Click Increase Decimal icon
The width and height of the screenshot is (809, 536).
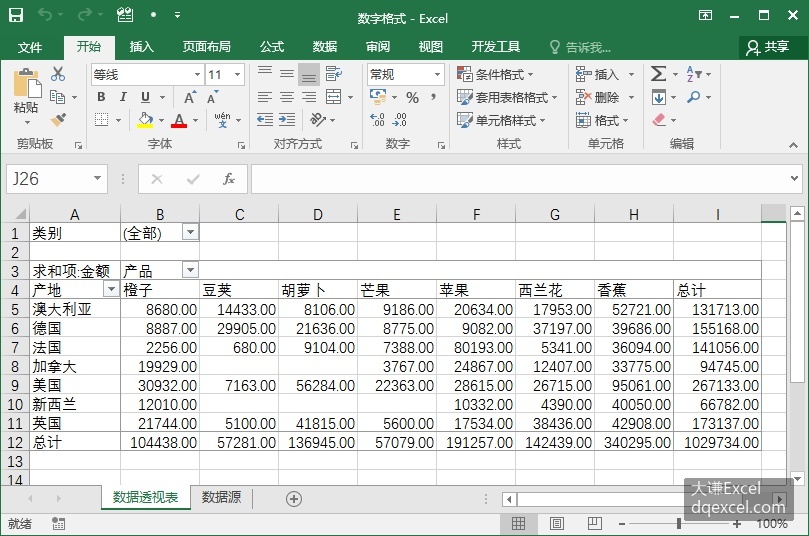click(377, 120)
